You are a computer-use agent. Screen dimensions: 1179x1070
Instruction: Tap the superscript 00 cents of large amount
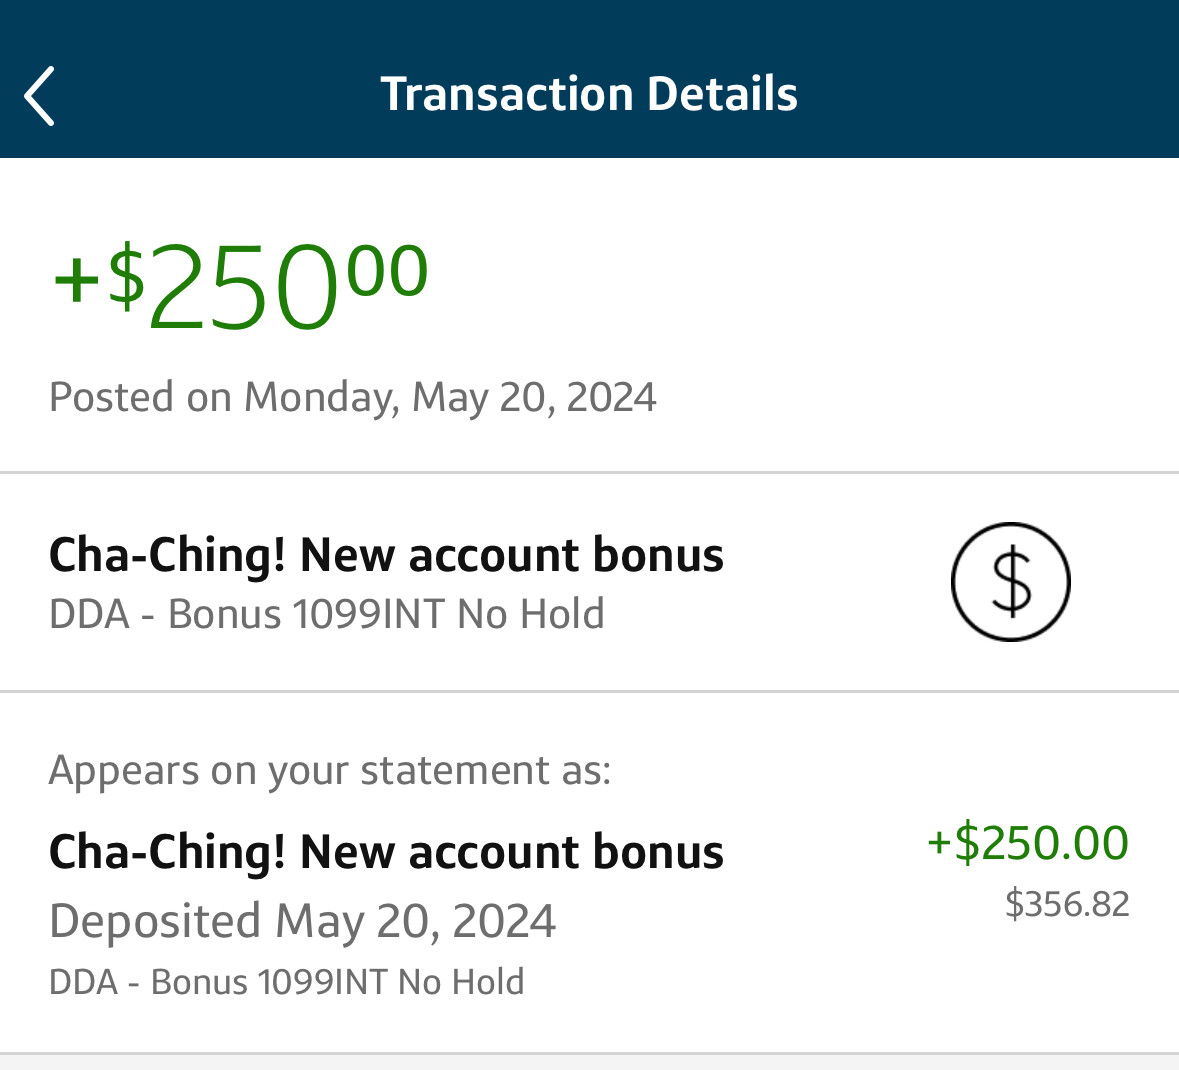pos(387,270)
